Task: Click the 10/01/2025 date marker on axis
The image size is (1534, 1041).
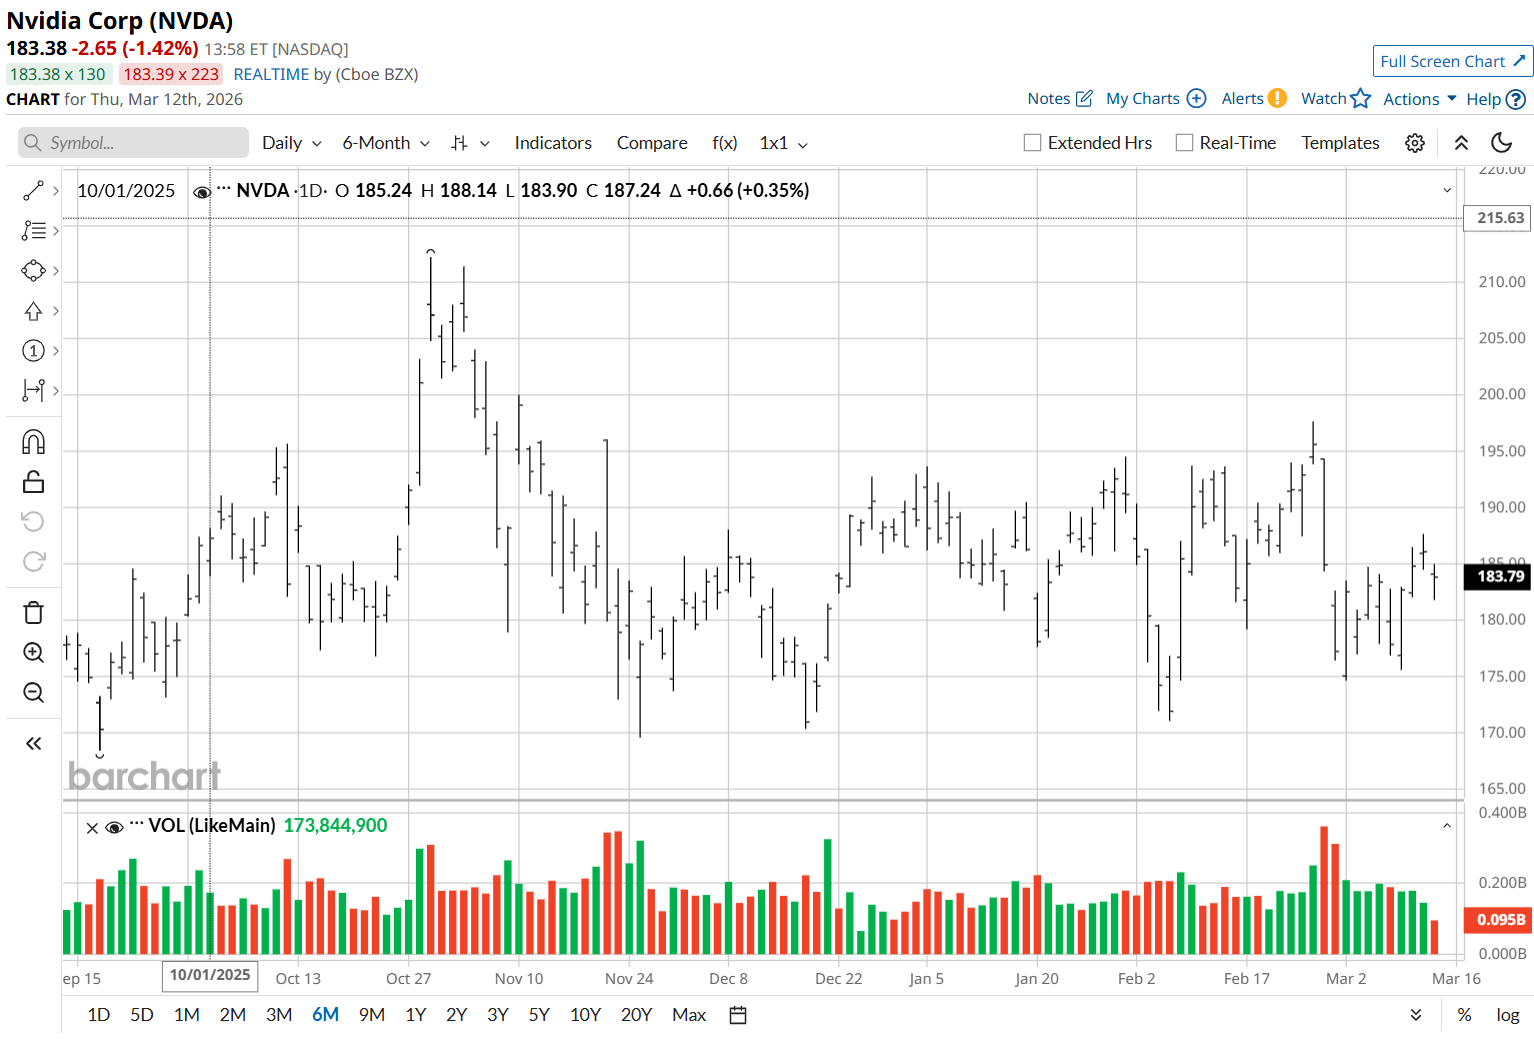Action: (210, 975)
